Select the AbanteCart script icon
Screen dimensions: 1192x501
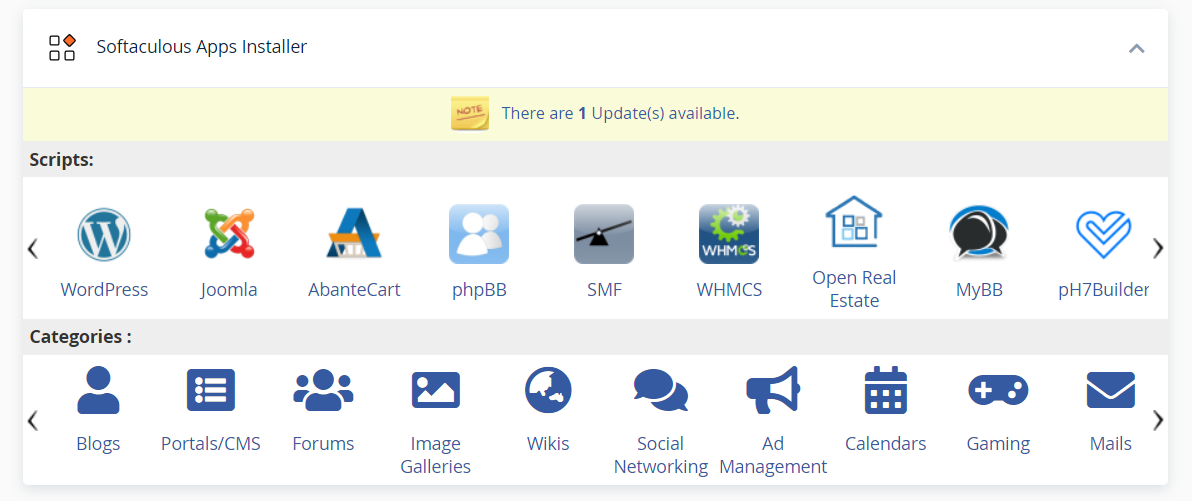(x=353, y=234)
